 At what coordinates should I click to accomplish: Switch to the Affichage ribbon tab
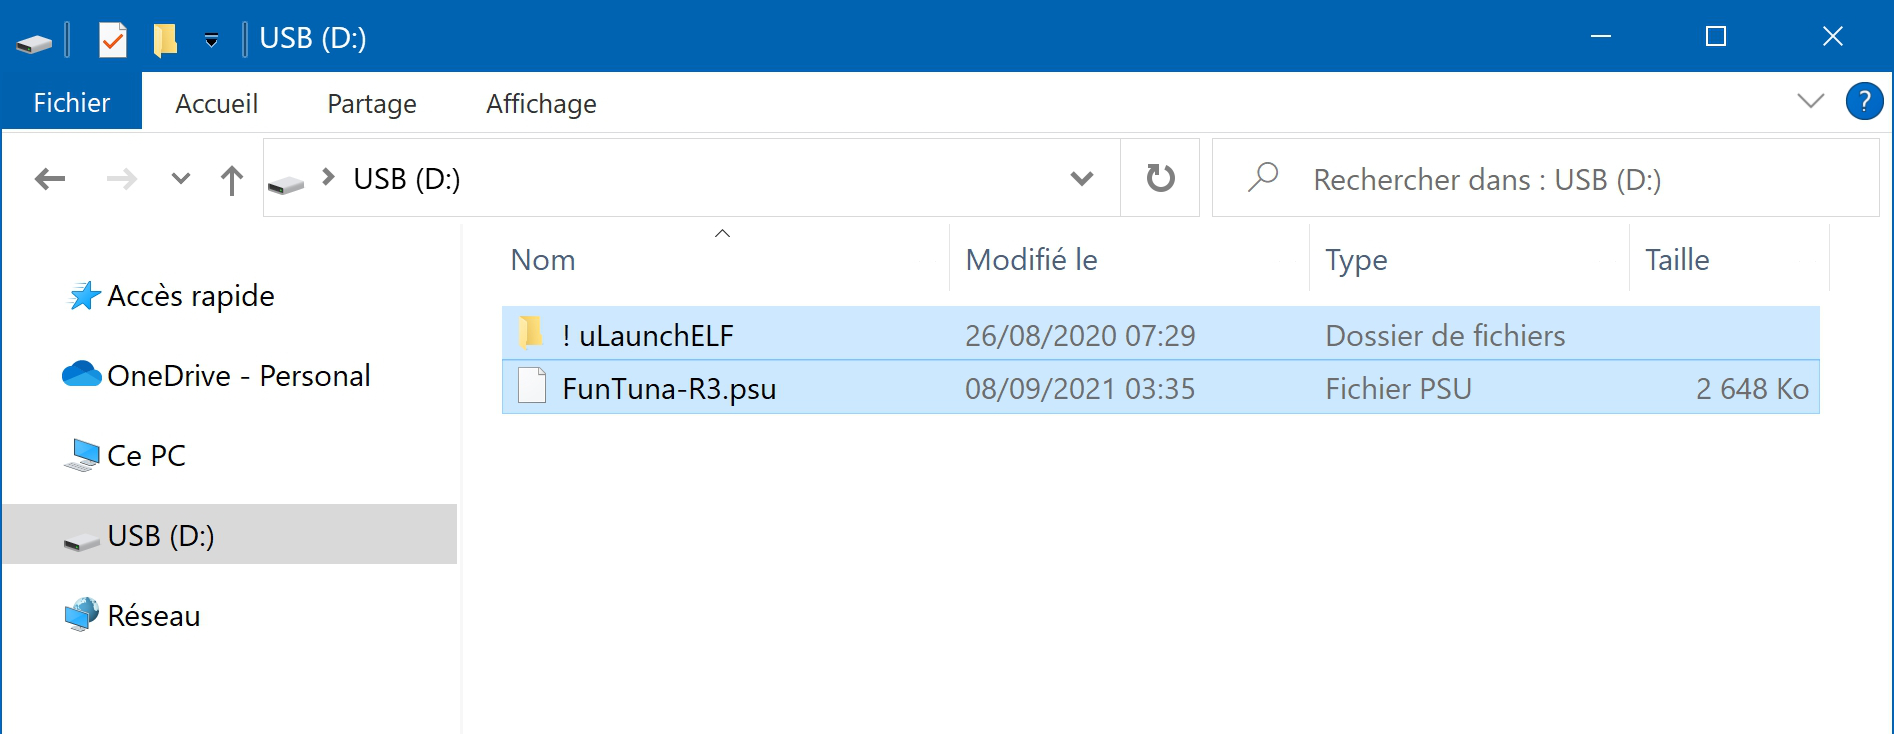click(x=541, y=103)
